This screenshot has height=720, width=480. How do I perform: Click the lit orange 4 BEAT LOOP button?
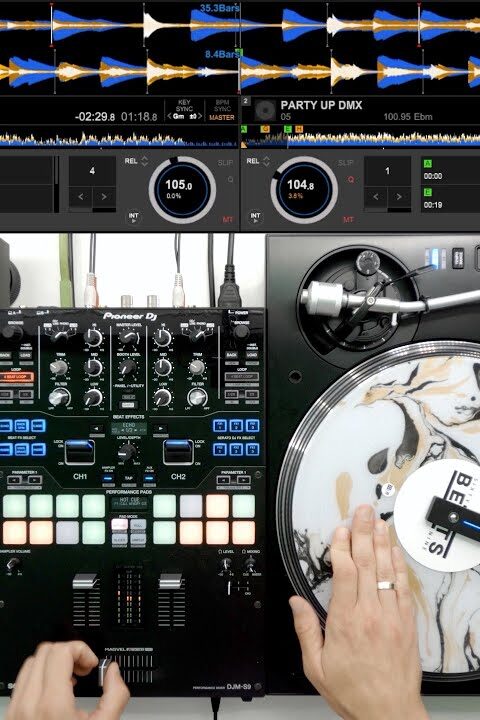click(17, 377)
